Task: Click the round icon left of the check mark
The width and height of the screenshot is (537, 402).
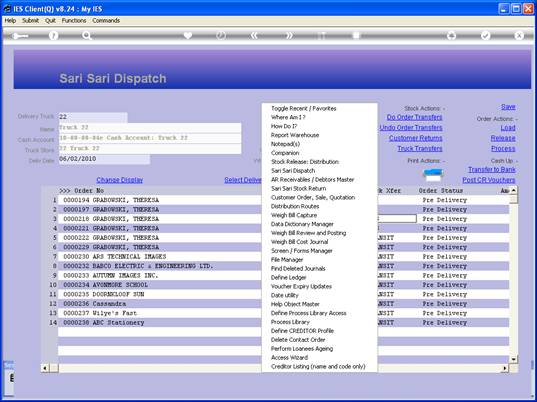Action: click(x=452, y=36)
